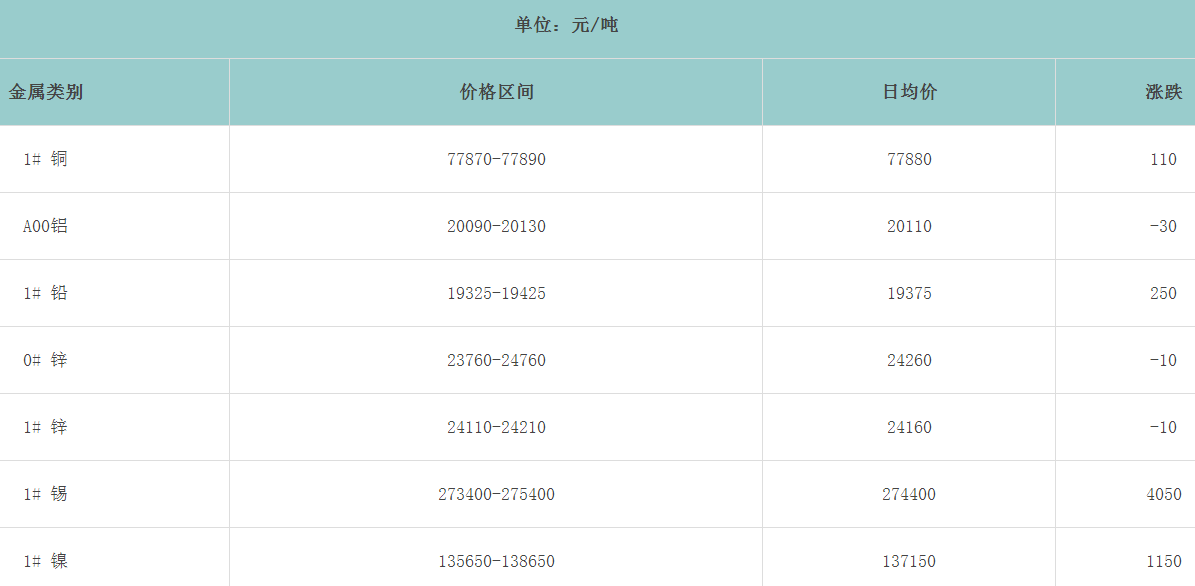Image resolution: width=1195 pixels, height=586 pixels.
Task: Select the 价格区间 column header
Action: (x=496, y=92)
